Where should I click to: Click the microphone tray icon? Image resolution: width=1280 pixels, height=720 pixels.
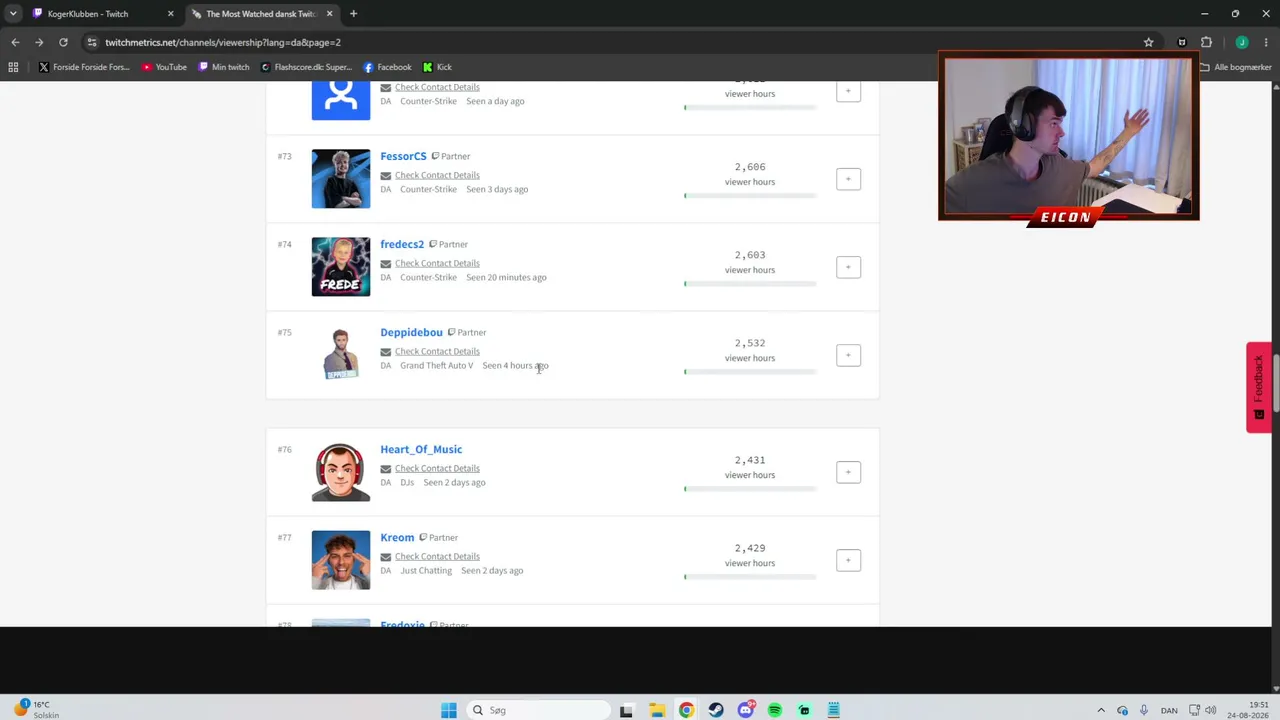(x=1144, y=710)
